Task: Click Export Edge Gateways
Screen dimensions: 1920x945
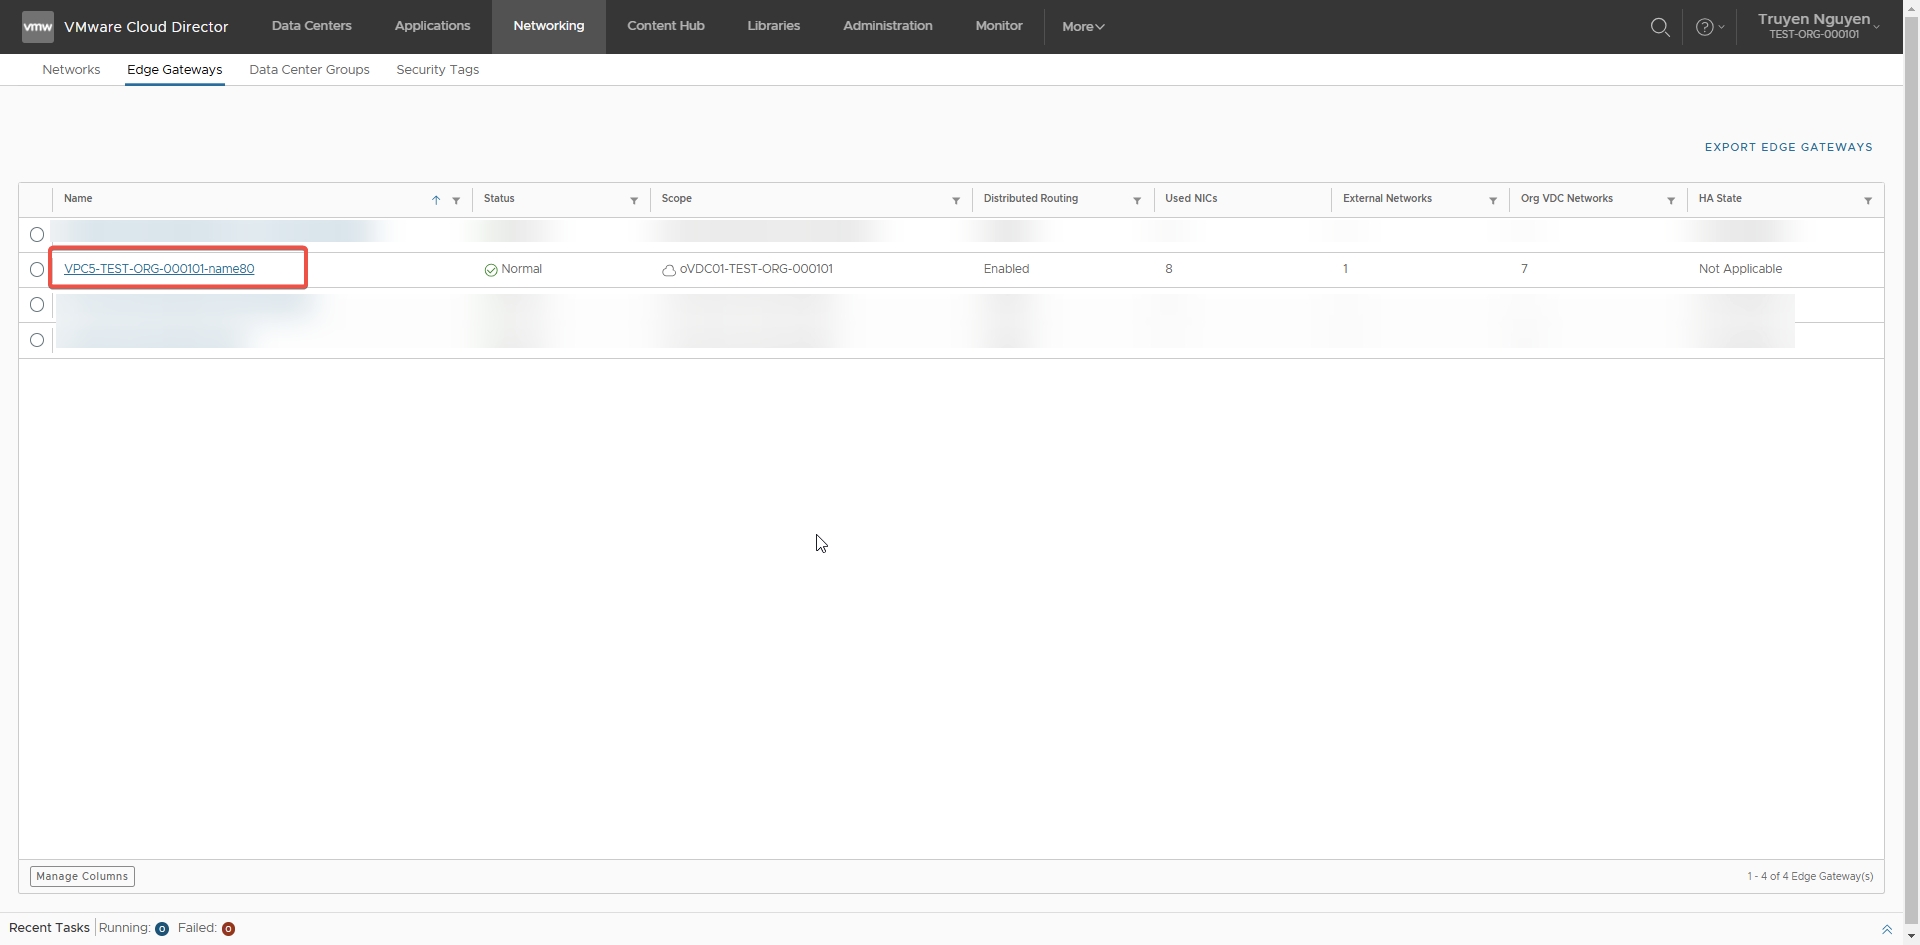Action: (1788, 147)
